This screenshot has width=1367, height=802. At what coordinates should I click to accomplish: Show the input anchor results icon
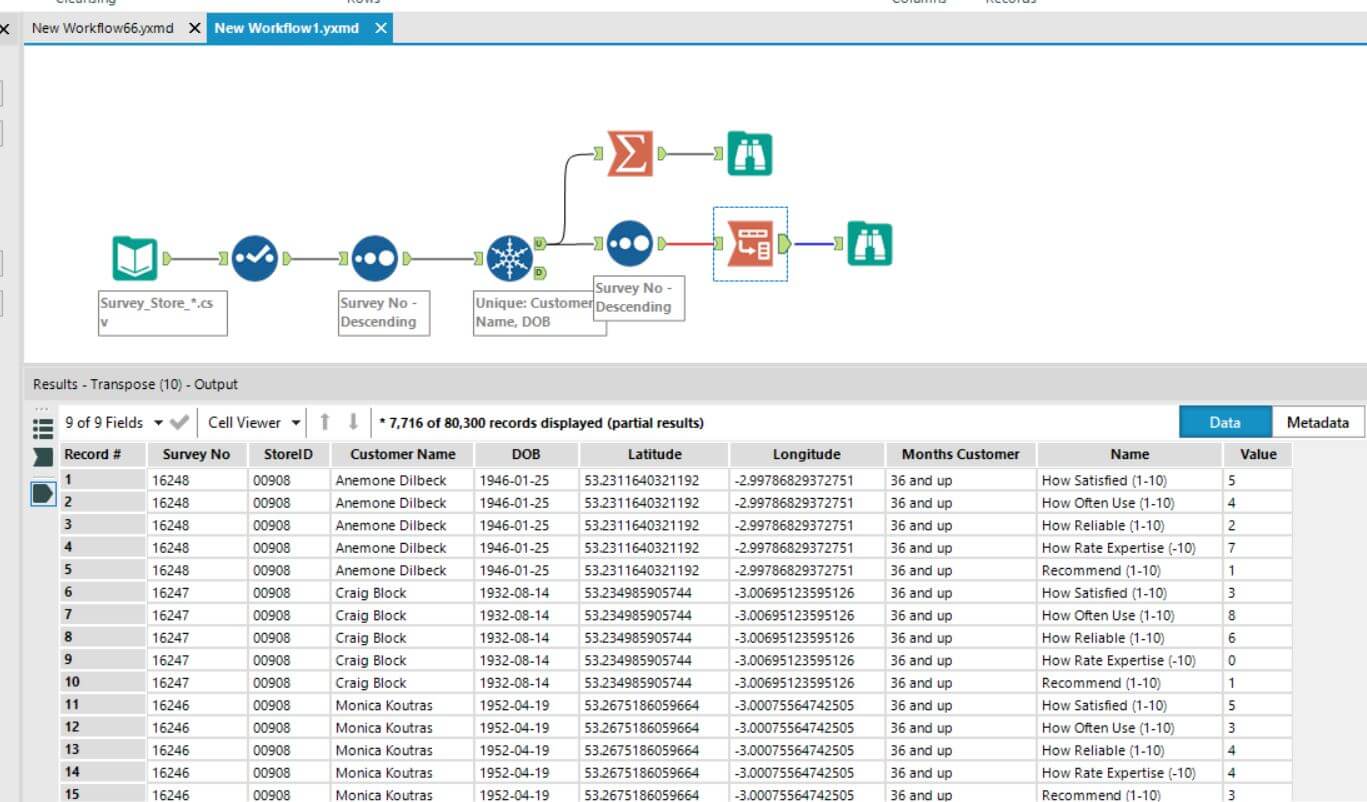[43, 457]
